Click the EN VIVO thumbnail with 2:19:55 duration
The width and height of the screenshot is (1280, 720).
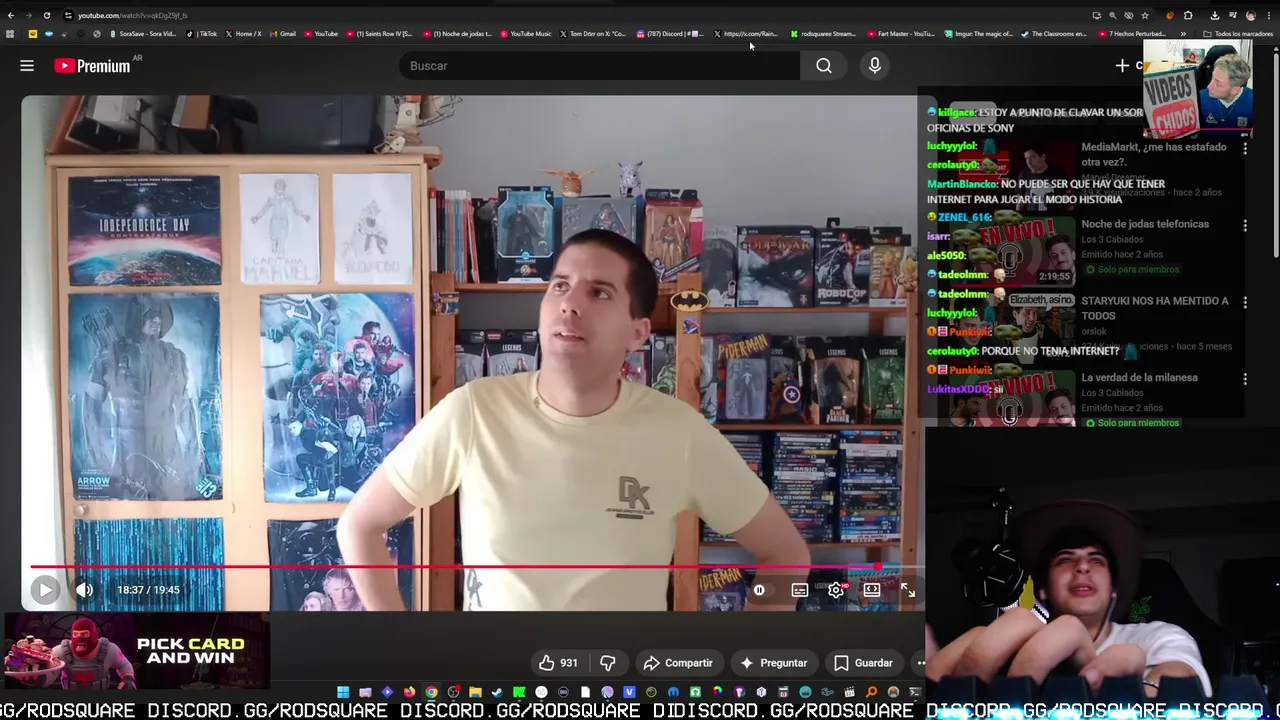coord(1012,252)
